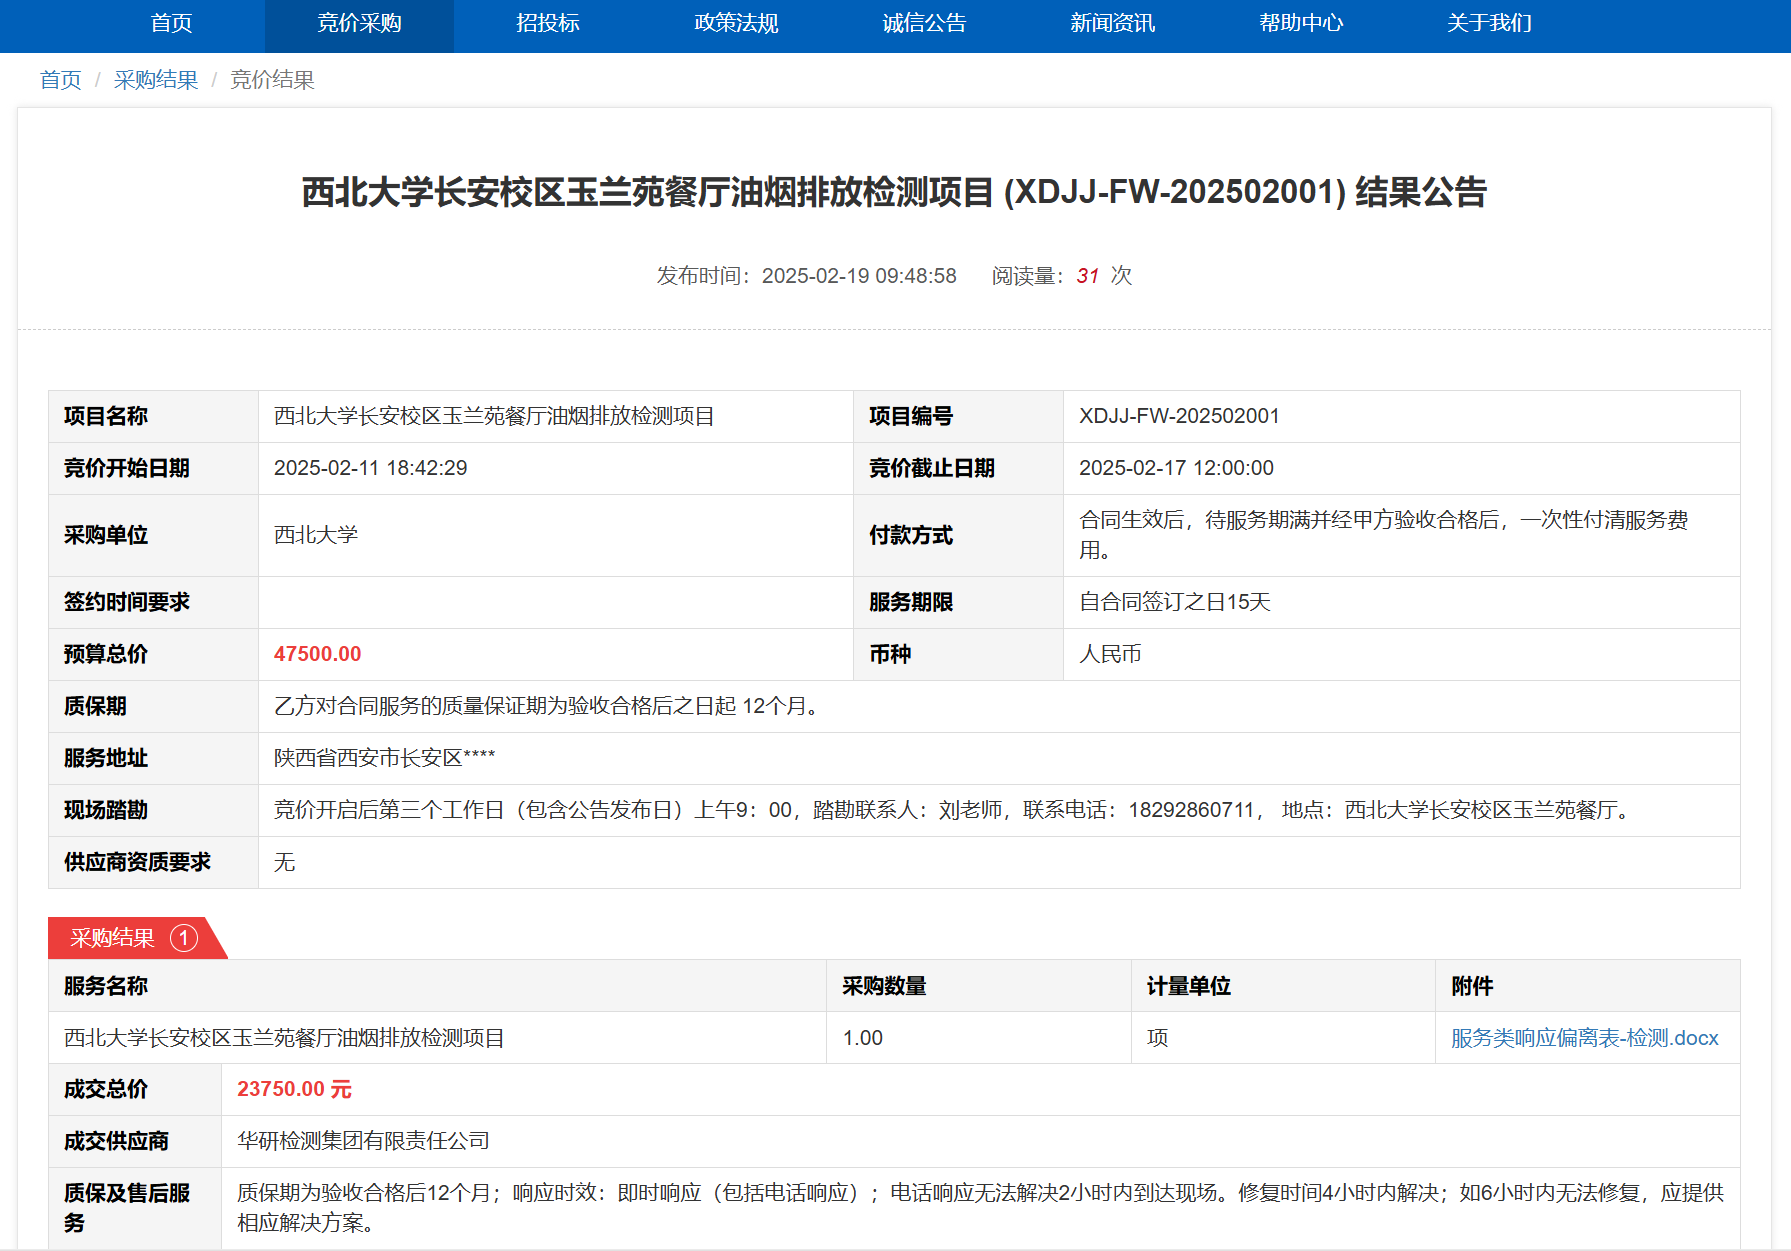The height and width of the screenshot is (1251, 1791).
Task: Go to the 采购结果 breadcrumb link
Action: tap(156, 80)
